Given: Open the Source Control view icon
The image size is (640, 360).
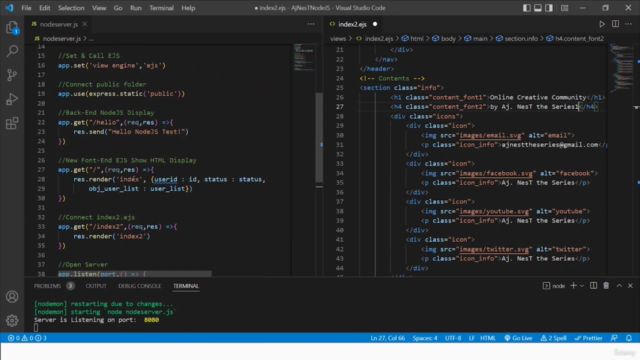Looking at the screenshot, I should pyautogui.click(x=12, y=75).
